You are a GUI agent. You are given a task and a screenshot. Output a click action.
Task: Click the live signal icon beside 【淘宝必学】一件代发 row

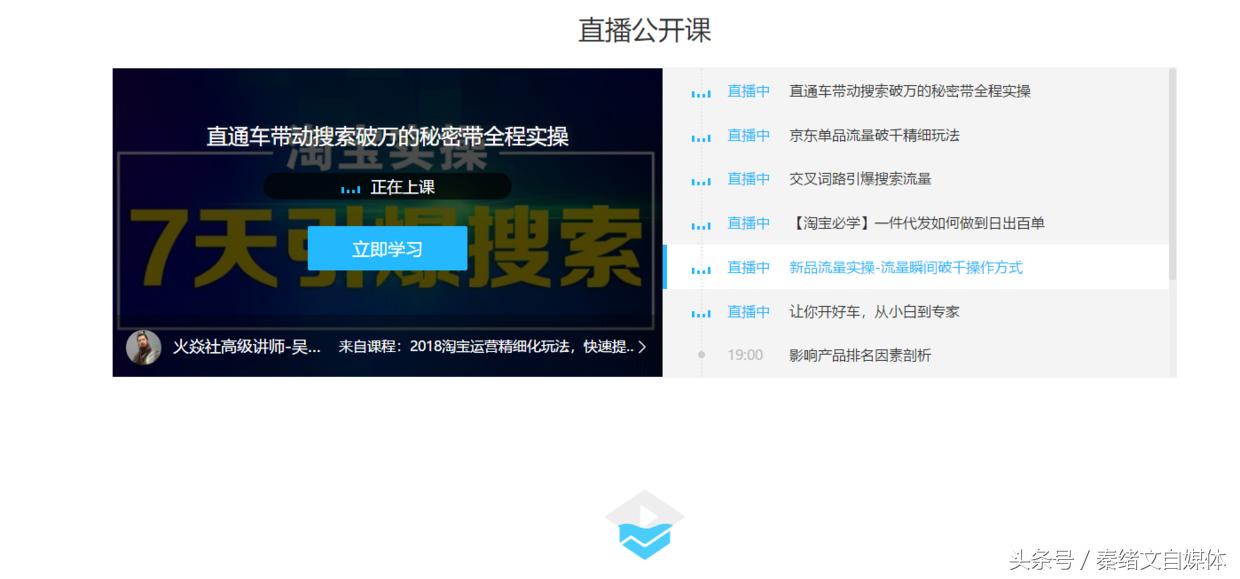click(701, 223)
